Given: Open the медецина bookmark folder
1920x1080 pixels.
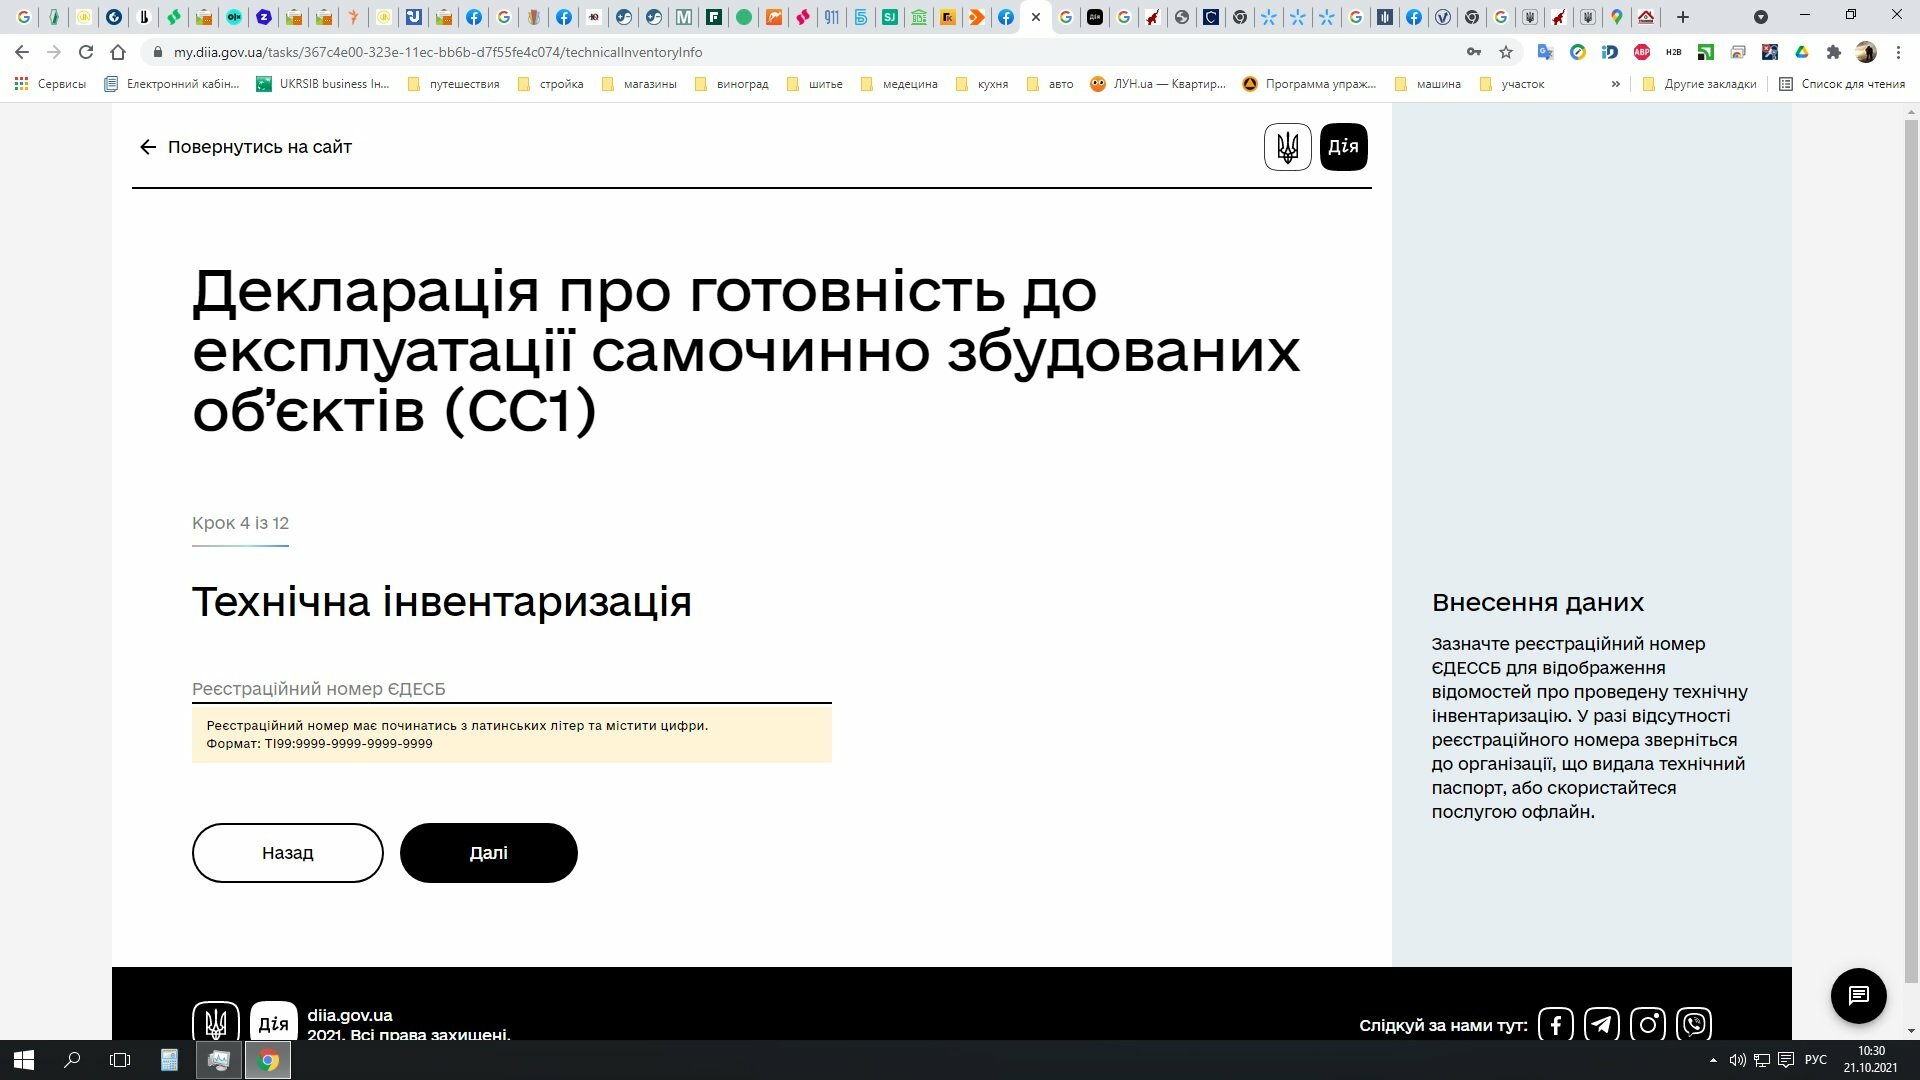Looking at the screenshot, I should point(900,84).
